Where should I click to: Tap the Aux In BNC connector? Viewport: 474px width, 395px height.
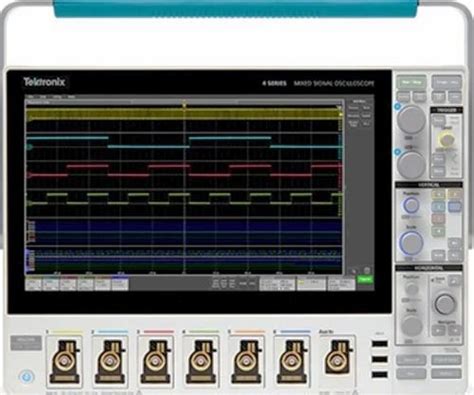(x=337, y=357)
